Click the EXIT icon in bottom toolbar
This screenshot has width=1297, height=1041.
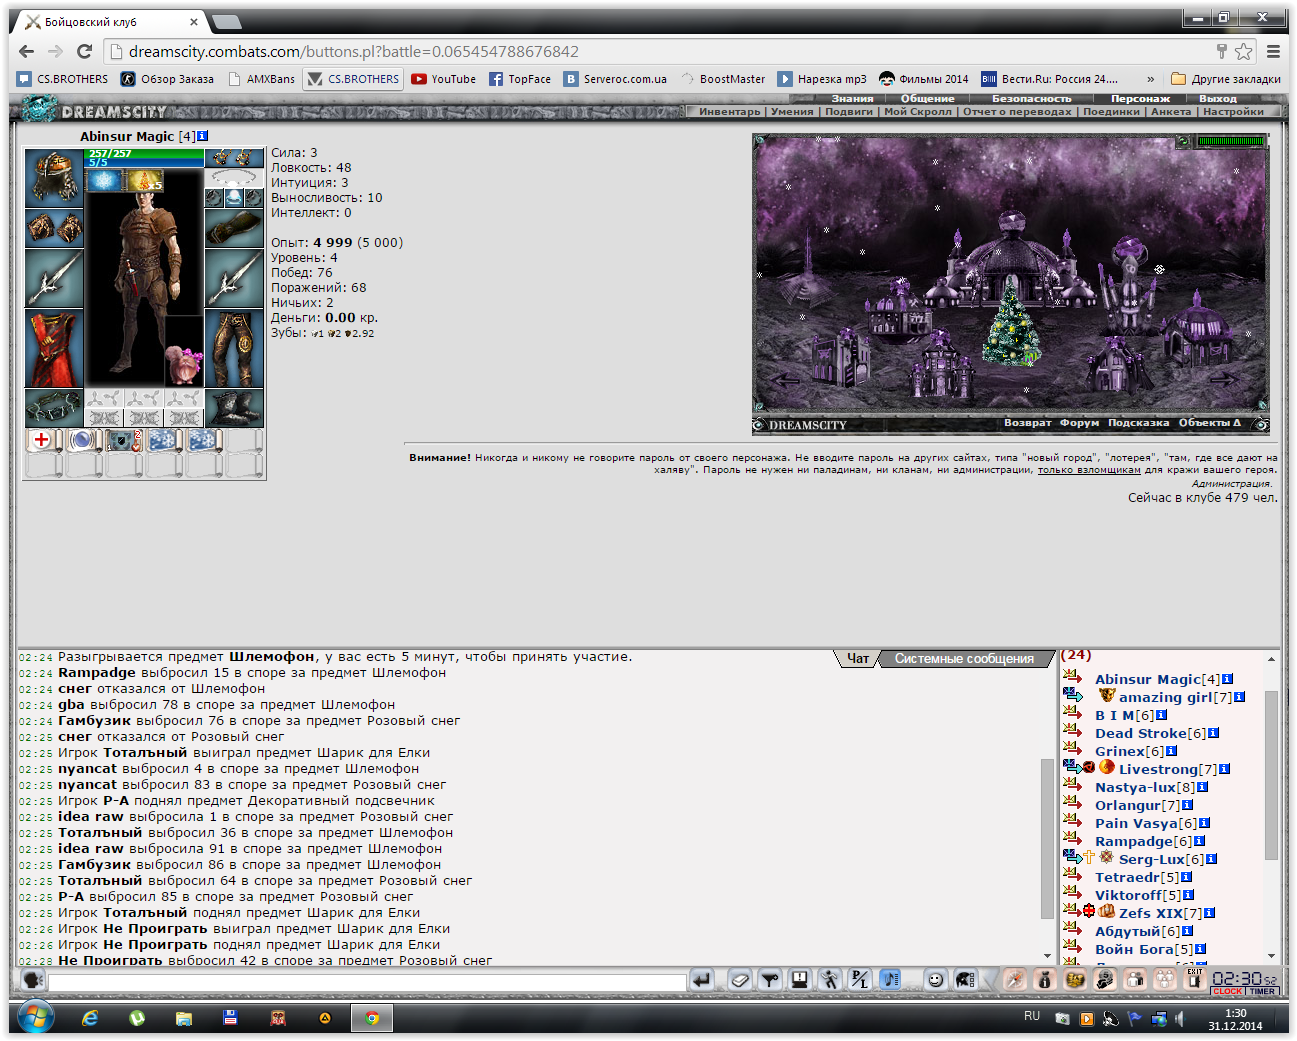coord(1194,978)
